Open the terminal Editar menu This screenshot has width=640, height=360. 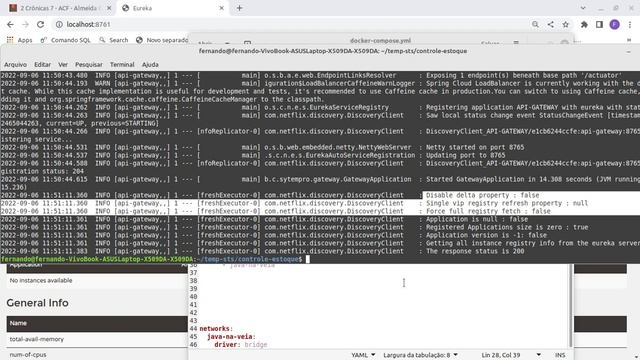point(42,64)
